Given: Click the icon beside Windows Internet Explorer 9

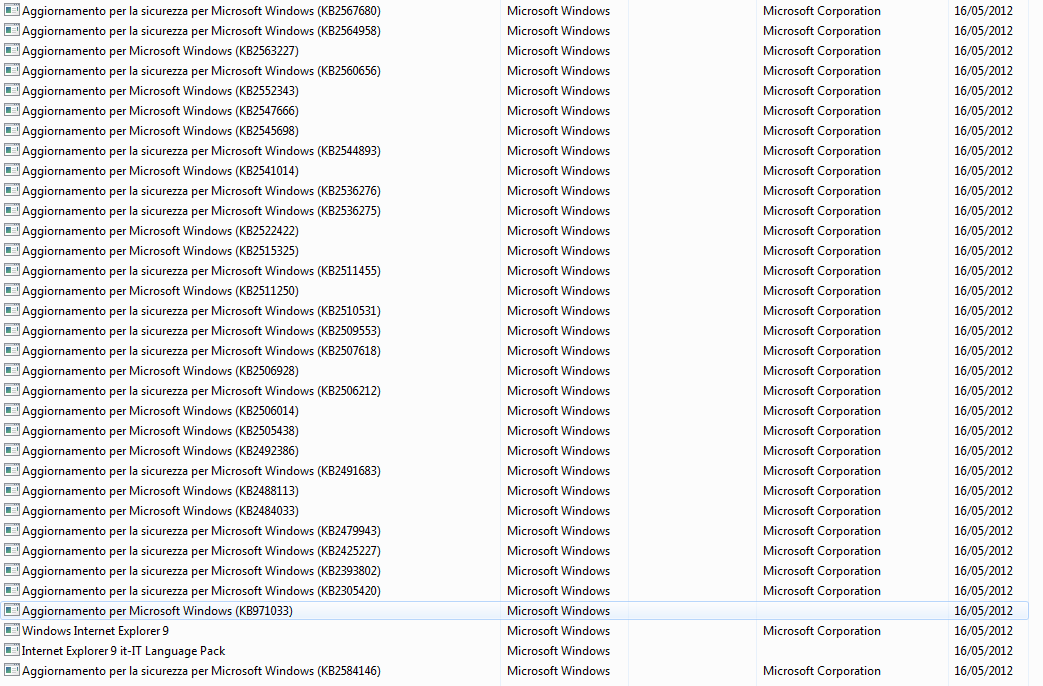Looking at the screenshot, I should pyautogui.click(x=12, y=629).
